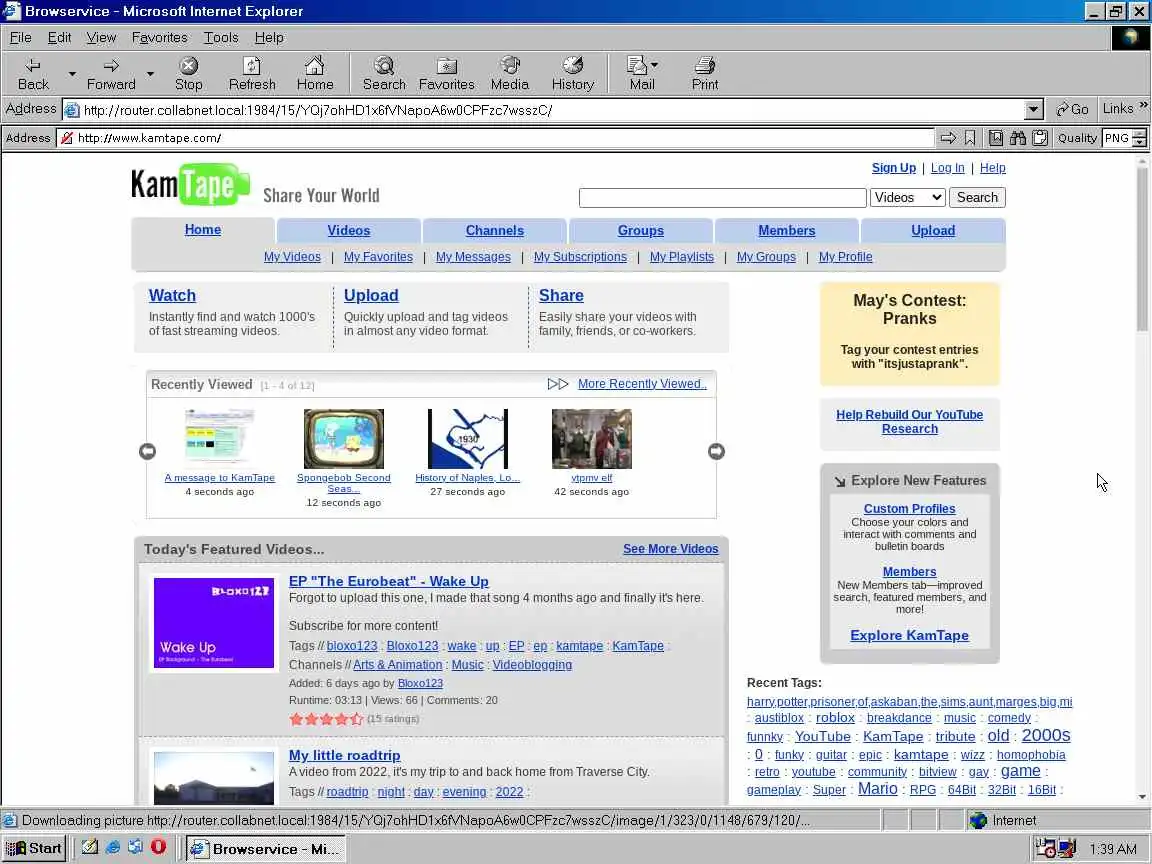Open the Help menu in the menu bar
1152x864 pixels.
pos(269,37)
